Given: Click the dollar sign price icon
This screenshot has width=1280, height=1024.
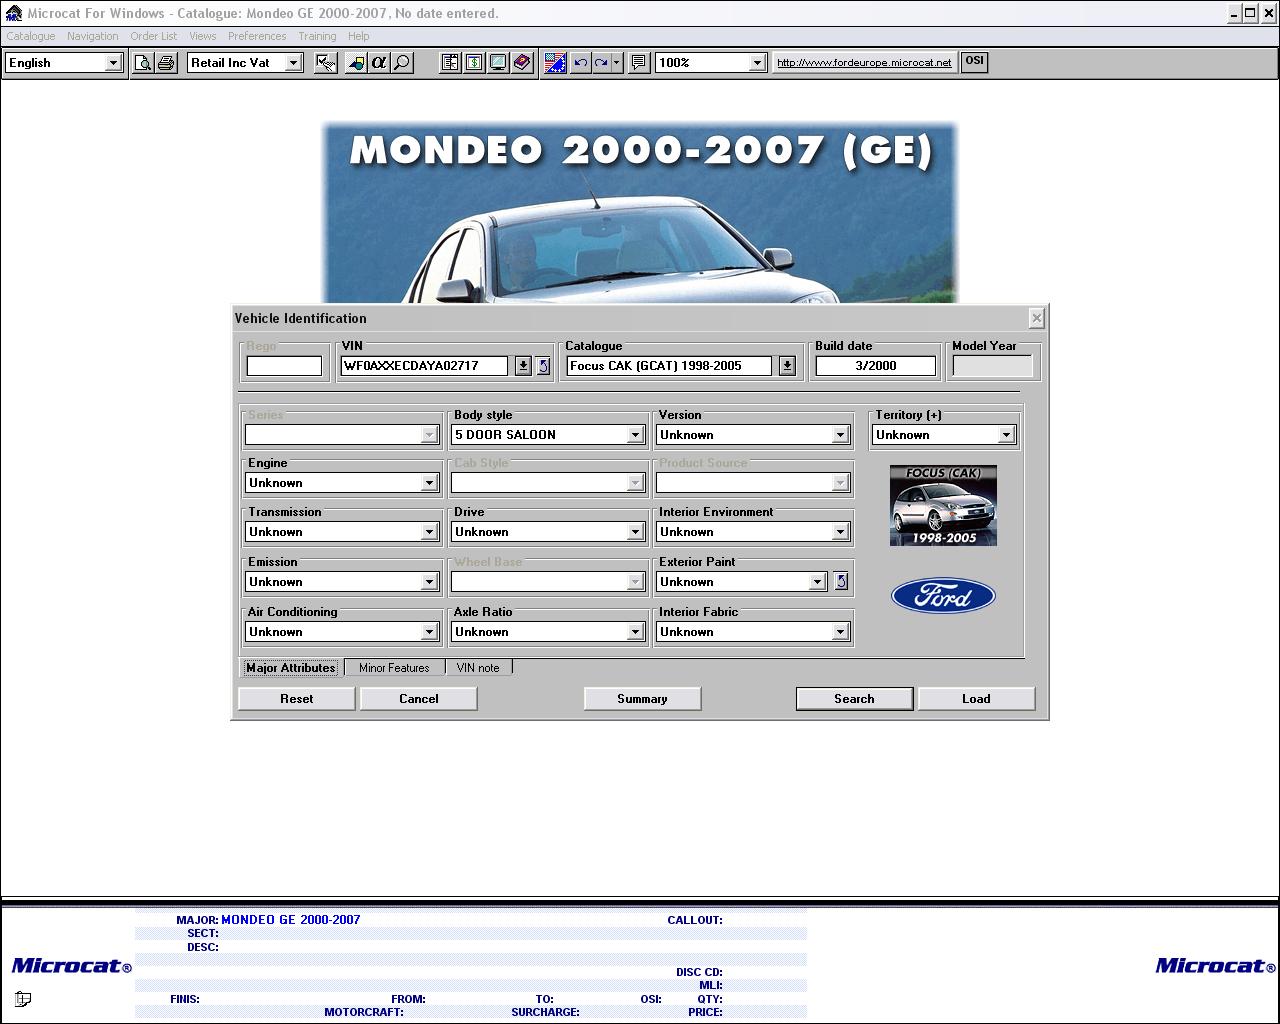Looking at the screenshot, I should 474,63.
